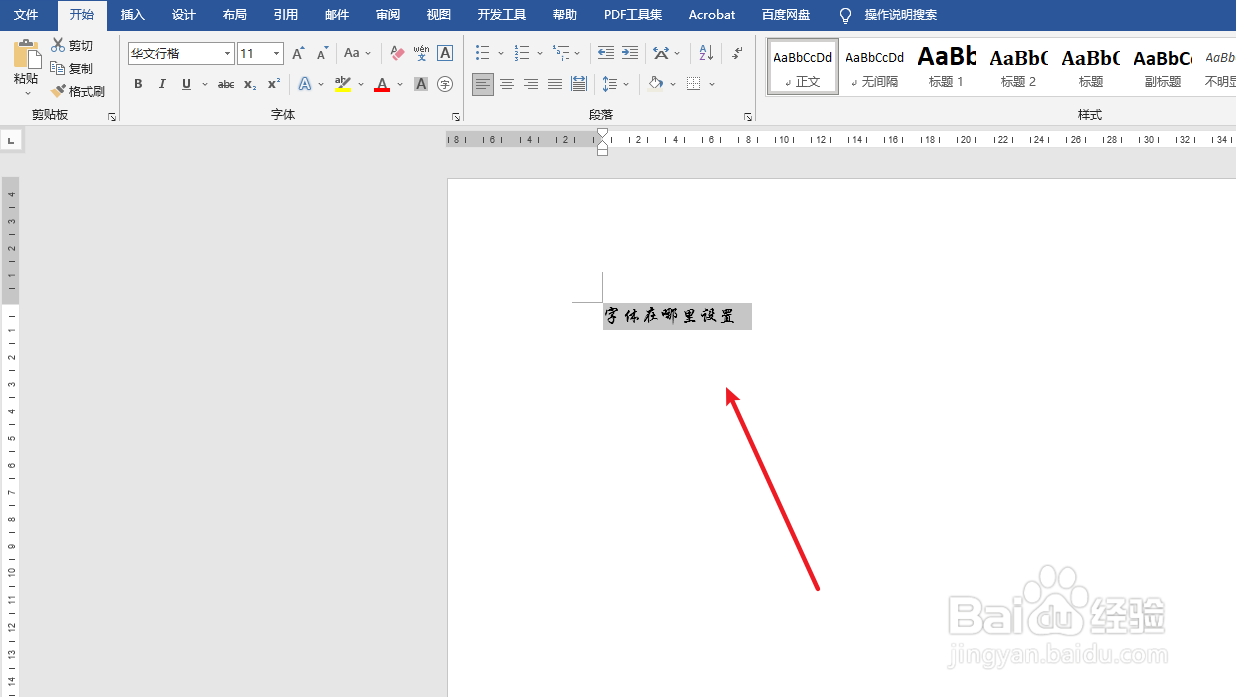This screenshot has height=697, width=1236.
Task: Click the numbered list icon
Action: tap(521, 53)
